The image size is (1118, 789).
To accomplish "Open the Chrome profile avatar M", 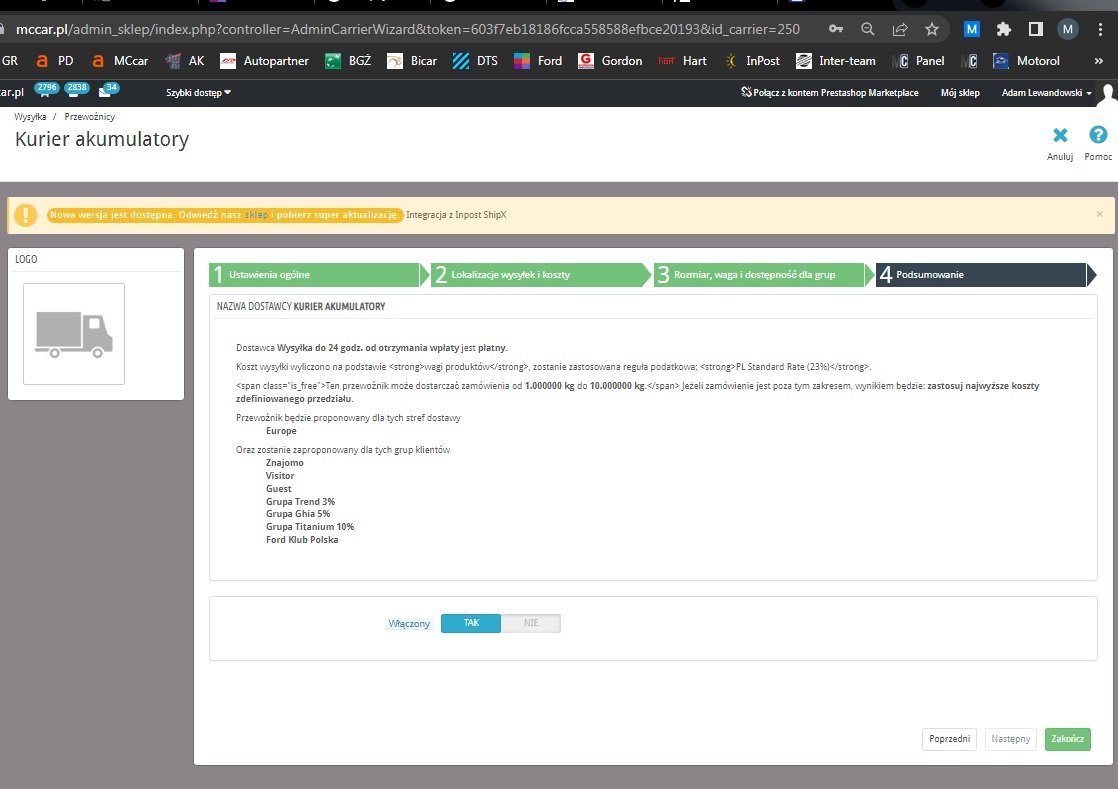I will pyautogui.click(x=1067, y=29).
